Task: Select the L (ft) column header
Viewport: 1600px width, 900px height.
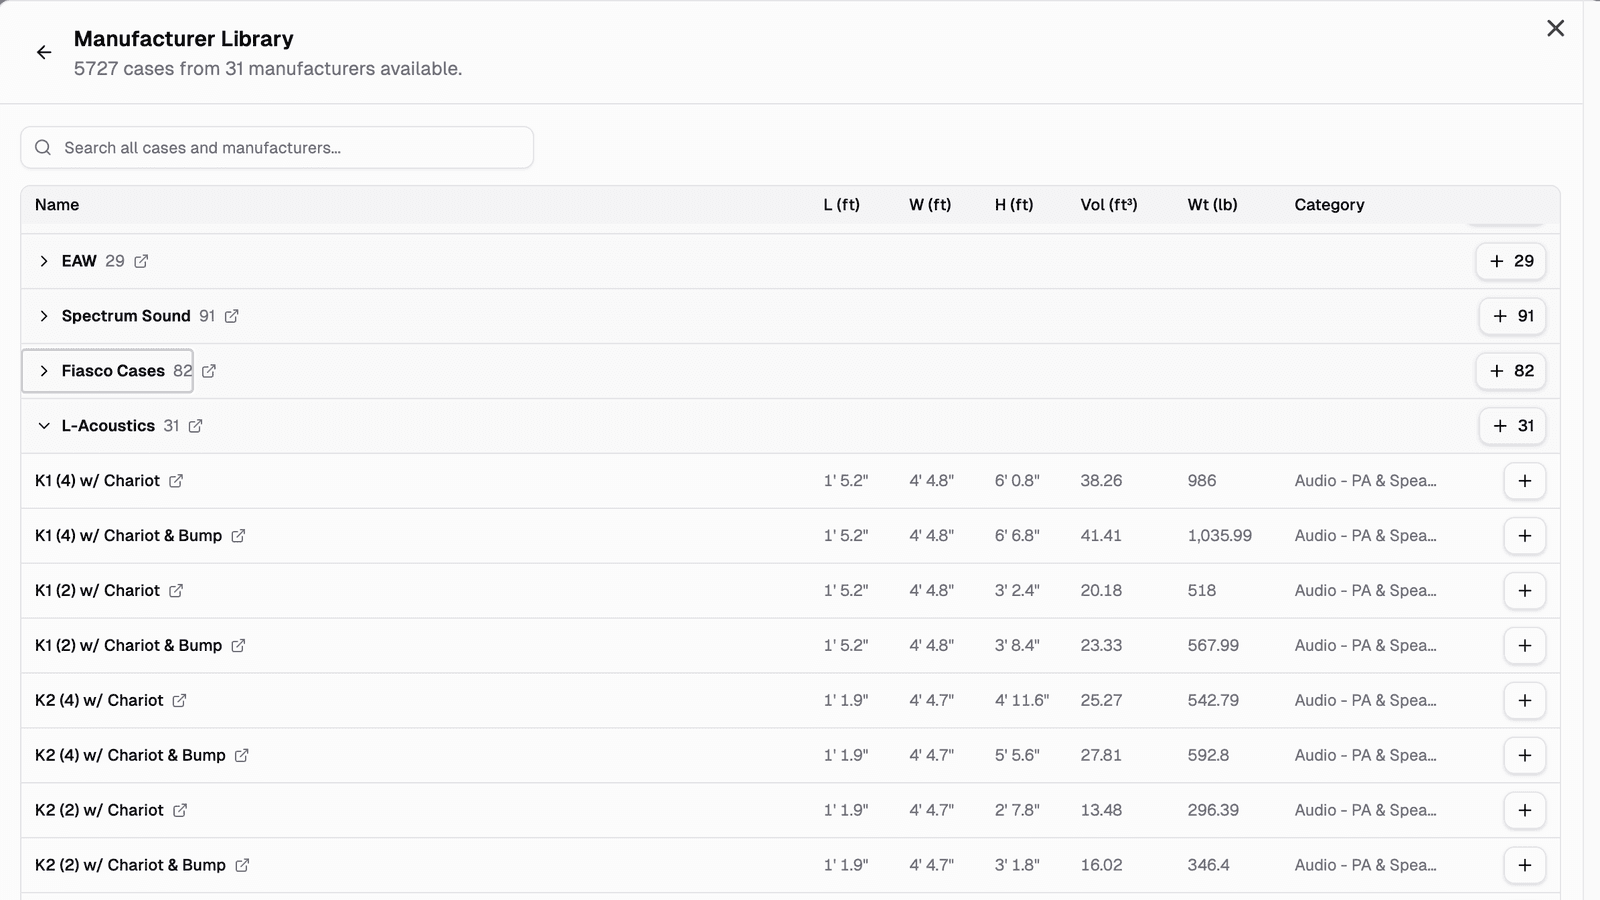Action: coord(842,205)
